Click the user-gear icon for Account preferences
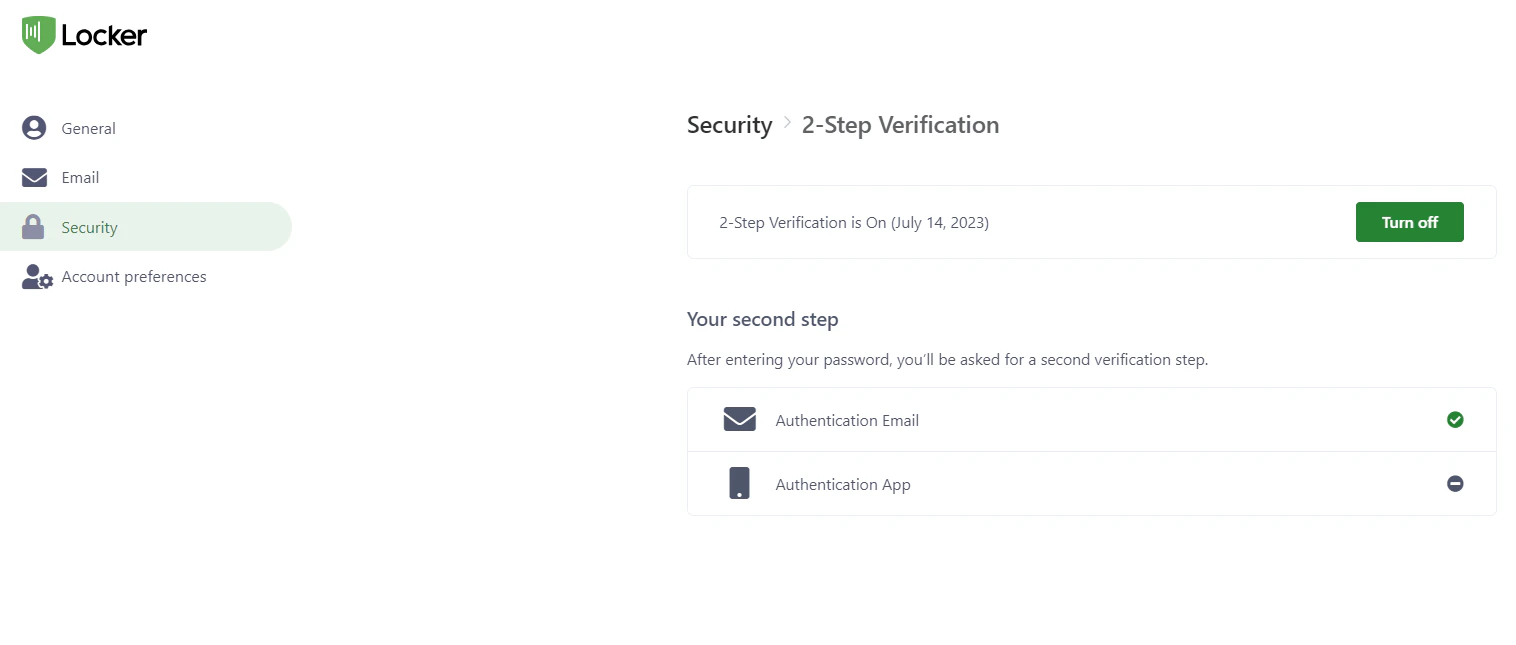1516x645 pixels. (36, 277)
